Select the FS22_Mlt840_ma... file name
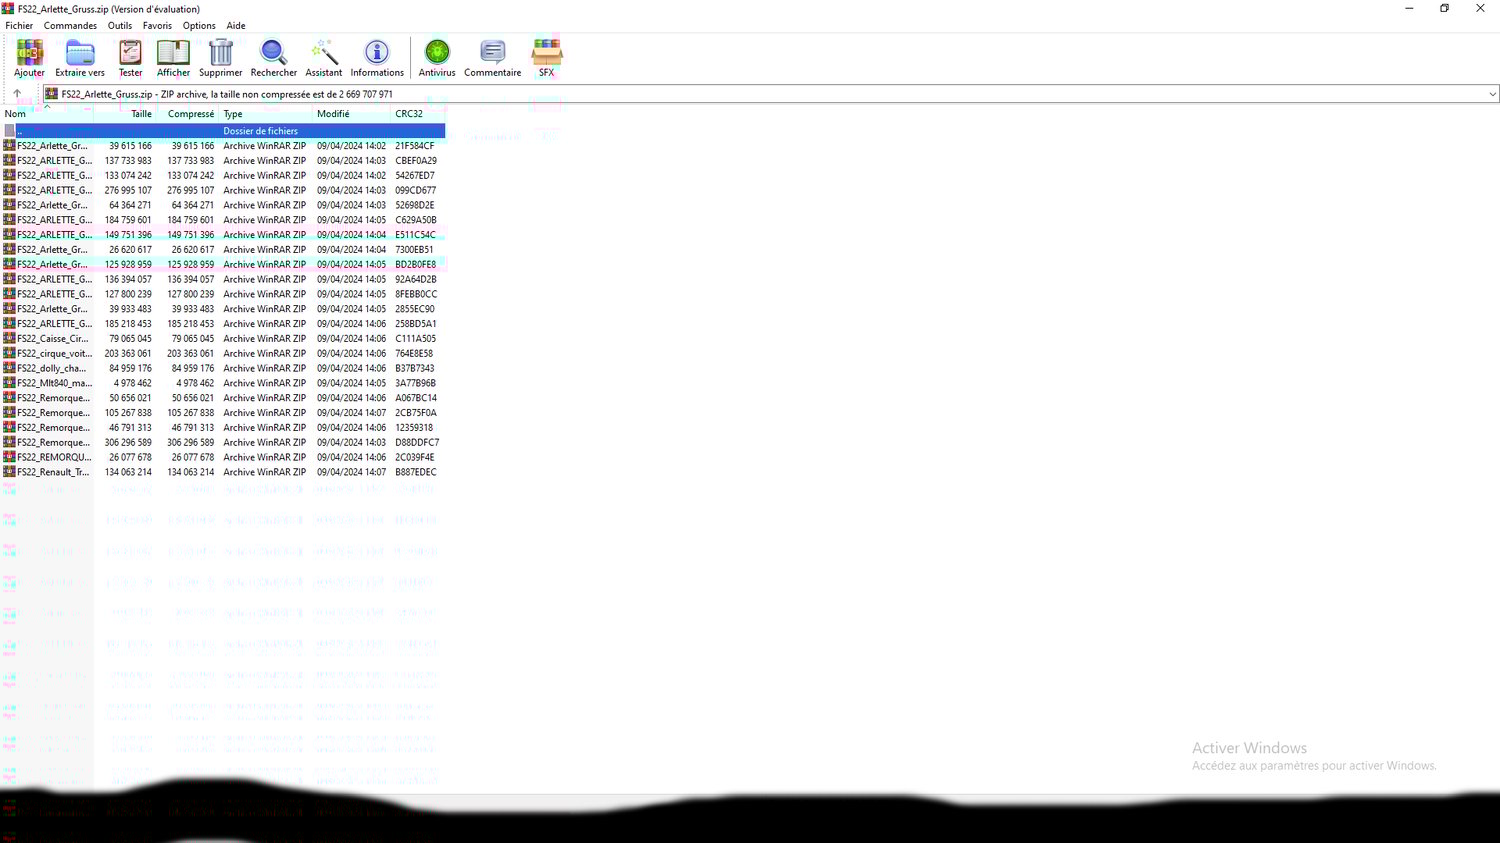The height and width of the screenshot is (843, 1500). click(x=54, y=383)
